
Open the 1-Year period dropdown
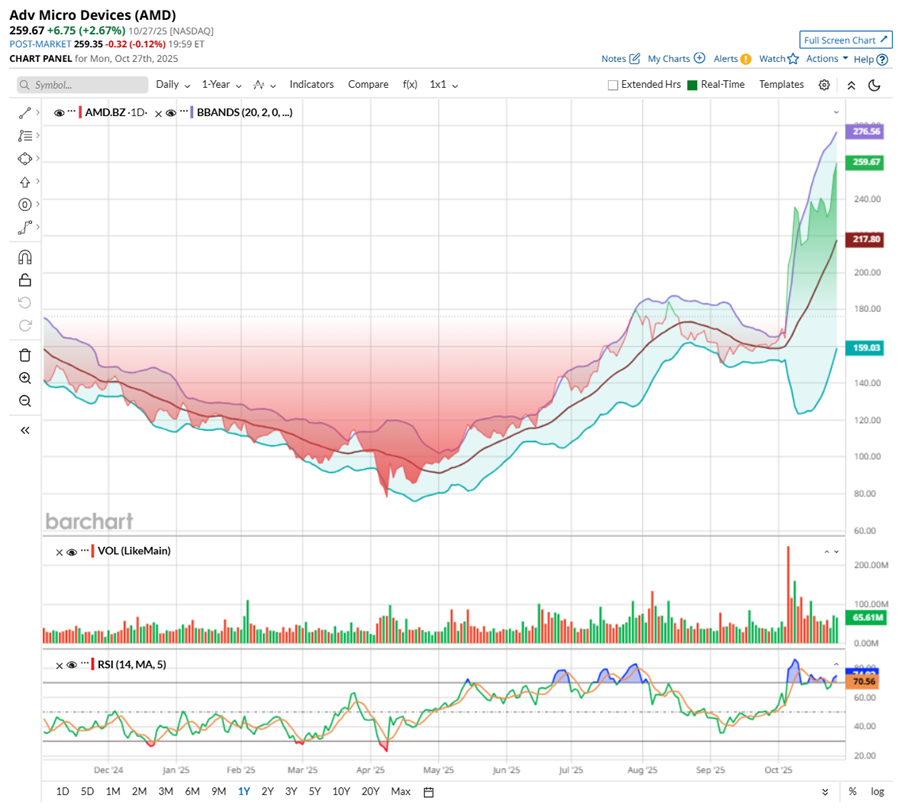pos(221,85)
